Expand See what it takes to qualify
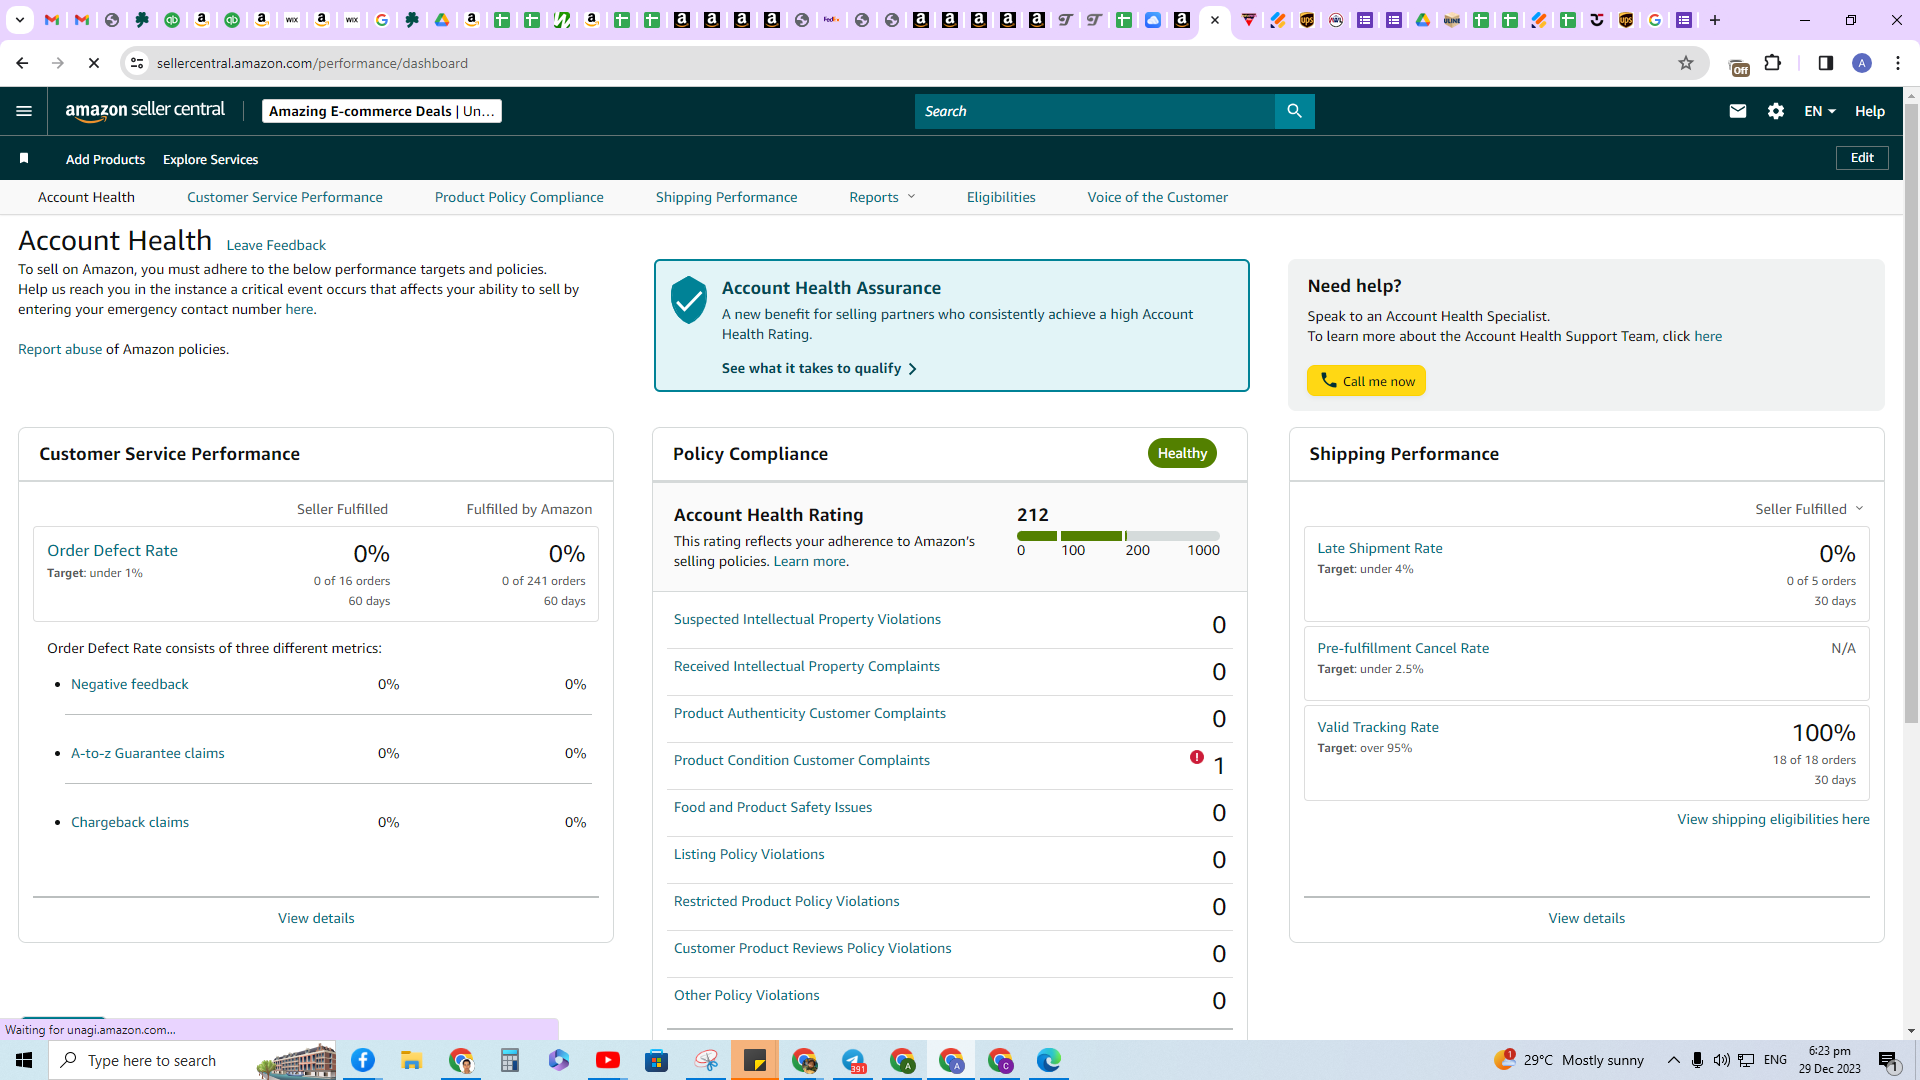 coord(819,368)
